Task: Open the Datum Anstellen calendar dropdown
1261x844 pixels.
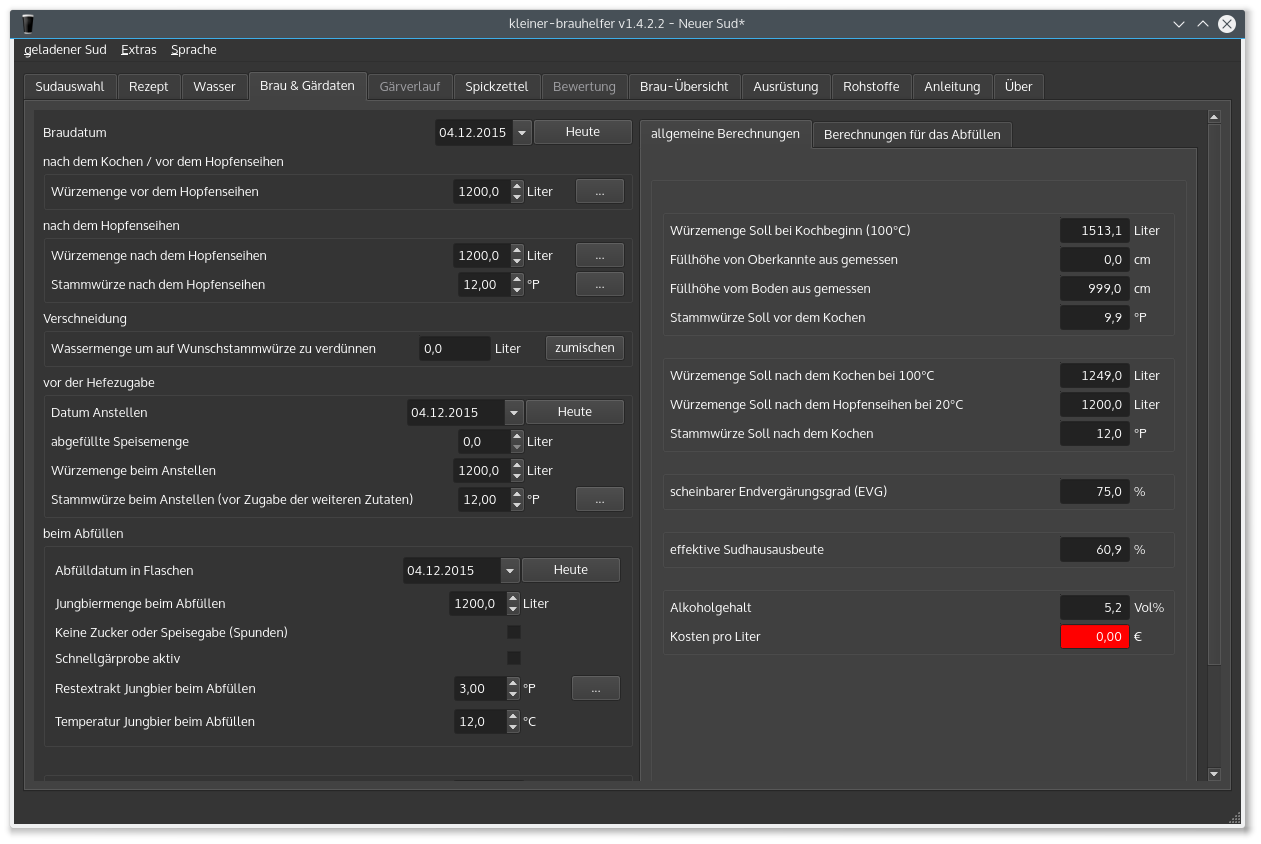Action: (x=513, y=412)
